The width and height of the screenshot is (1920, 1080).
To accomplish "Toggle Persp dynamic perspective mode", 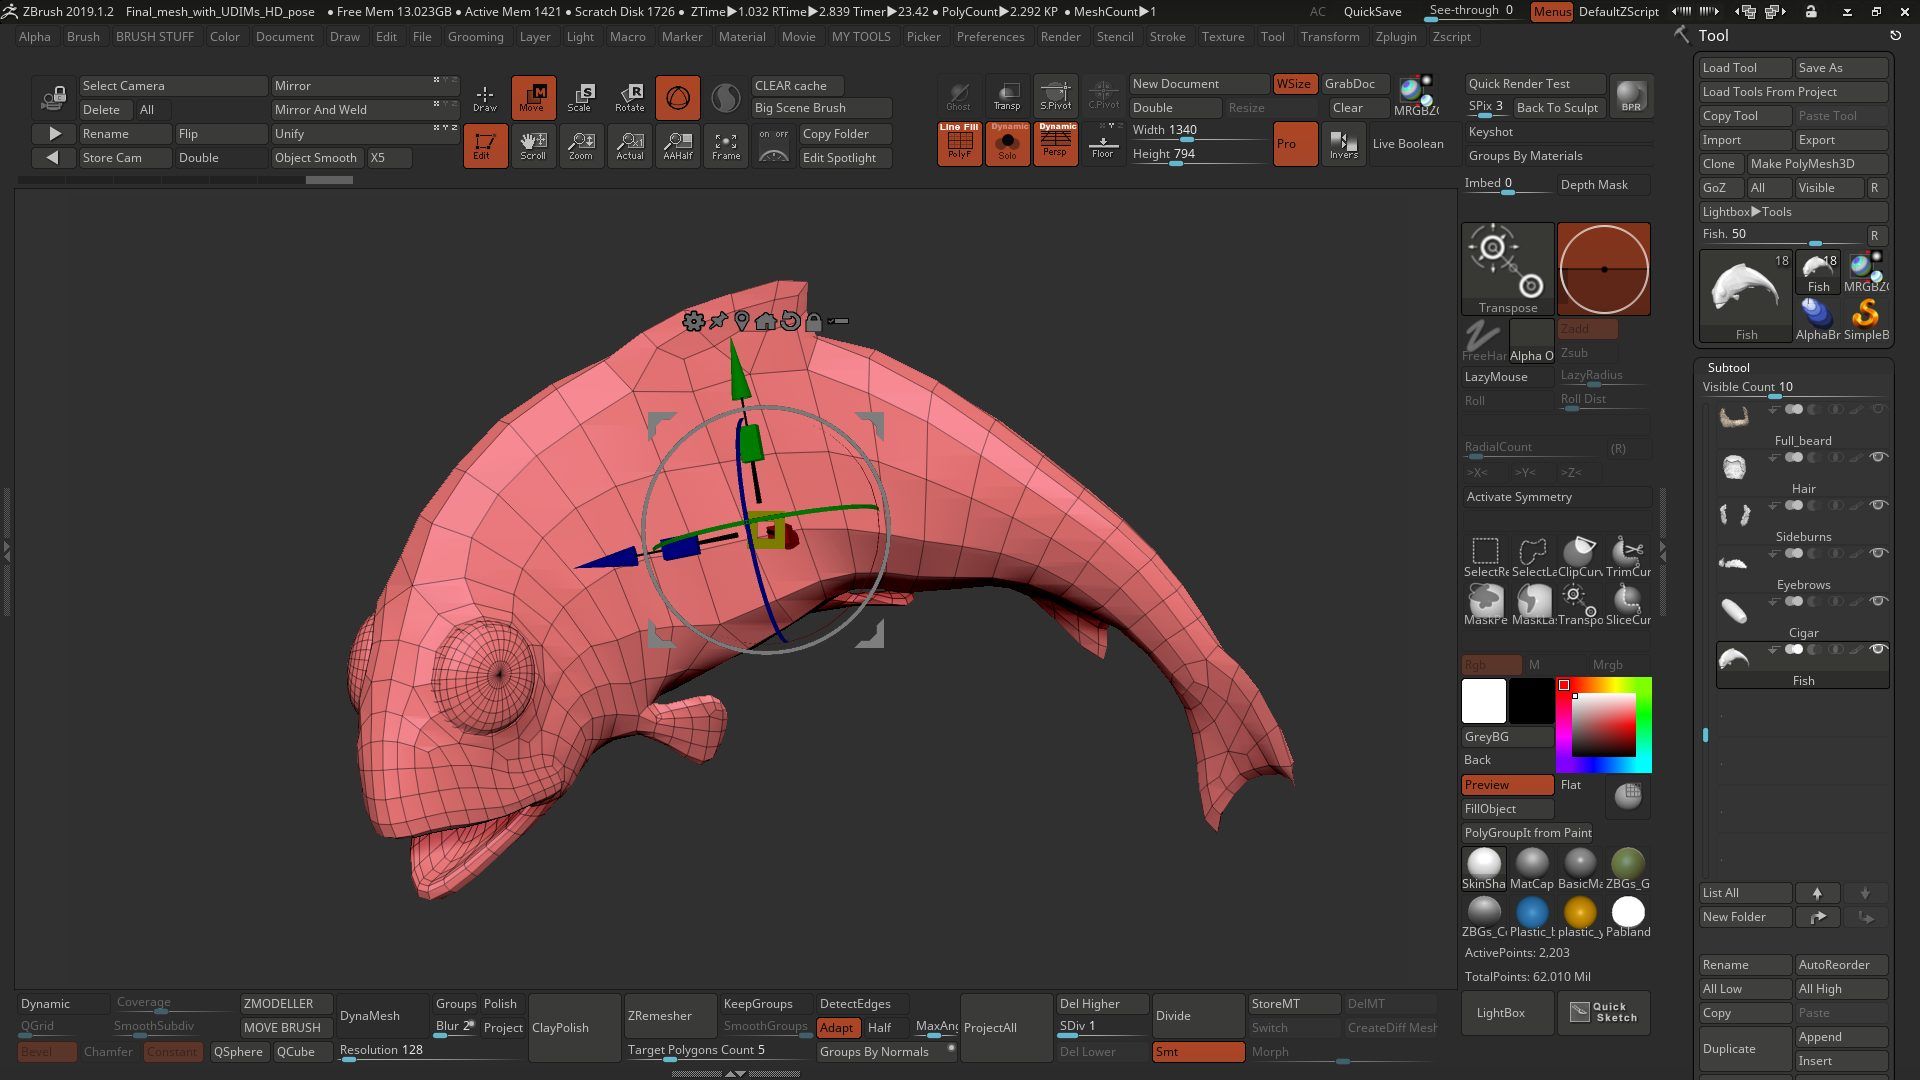I will click(1055, 143).
